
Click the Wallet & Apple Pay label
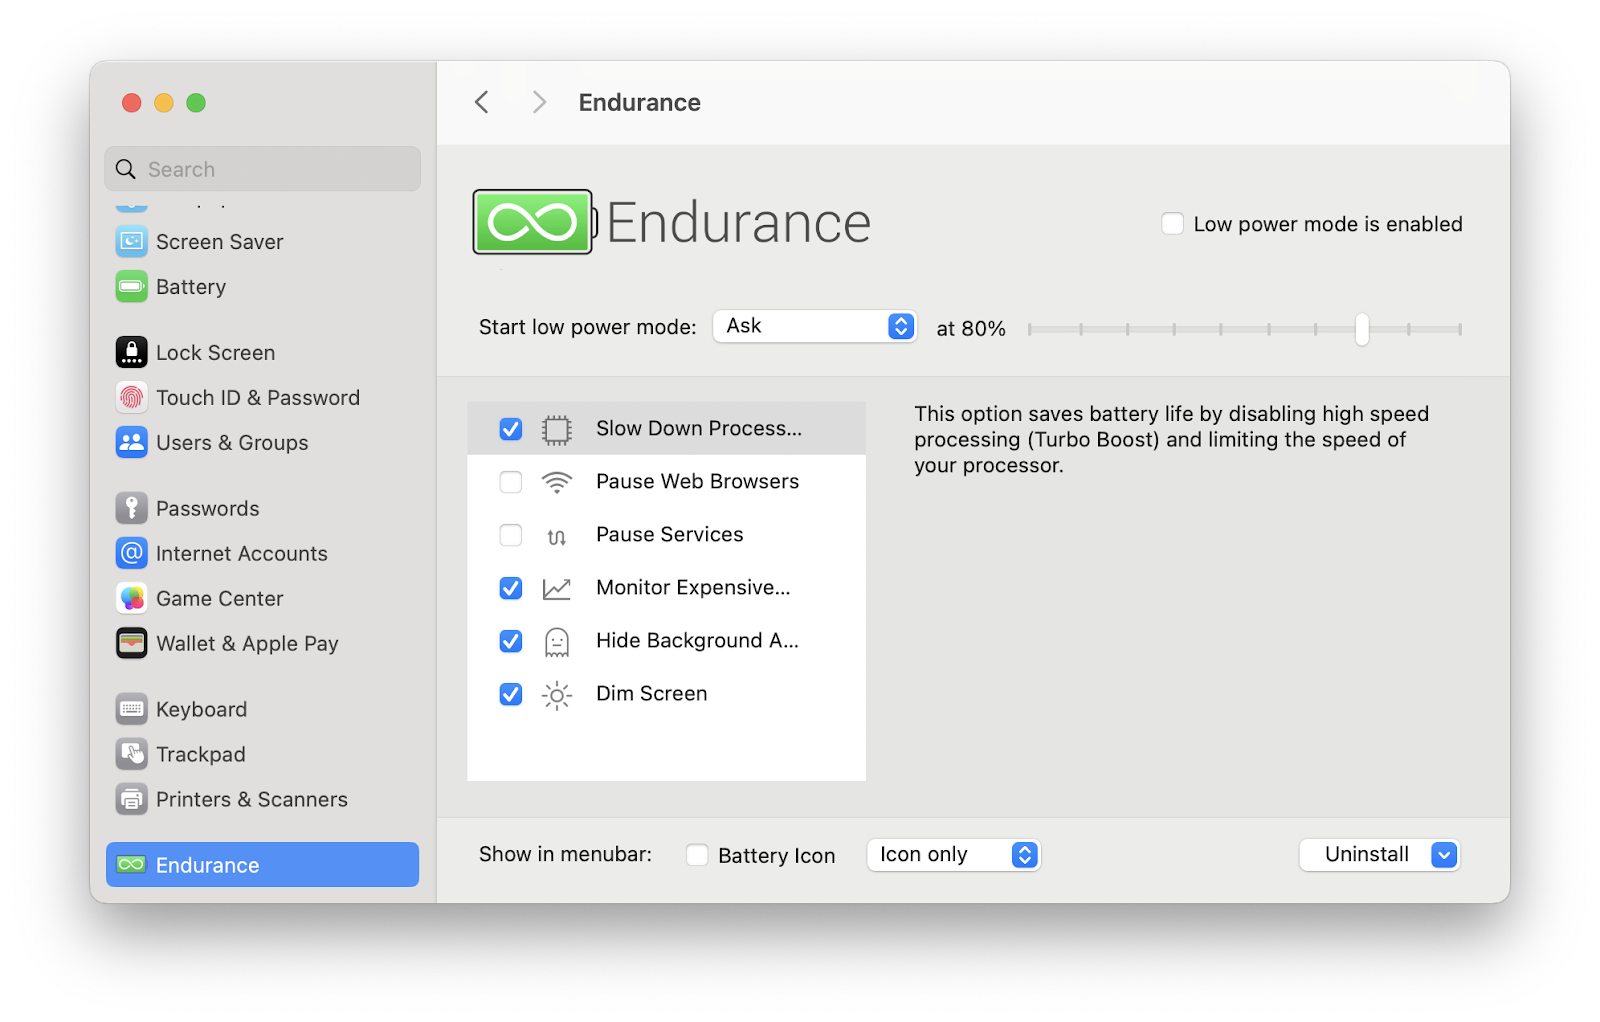[248, 644]
